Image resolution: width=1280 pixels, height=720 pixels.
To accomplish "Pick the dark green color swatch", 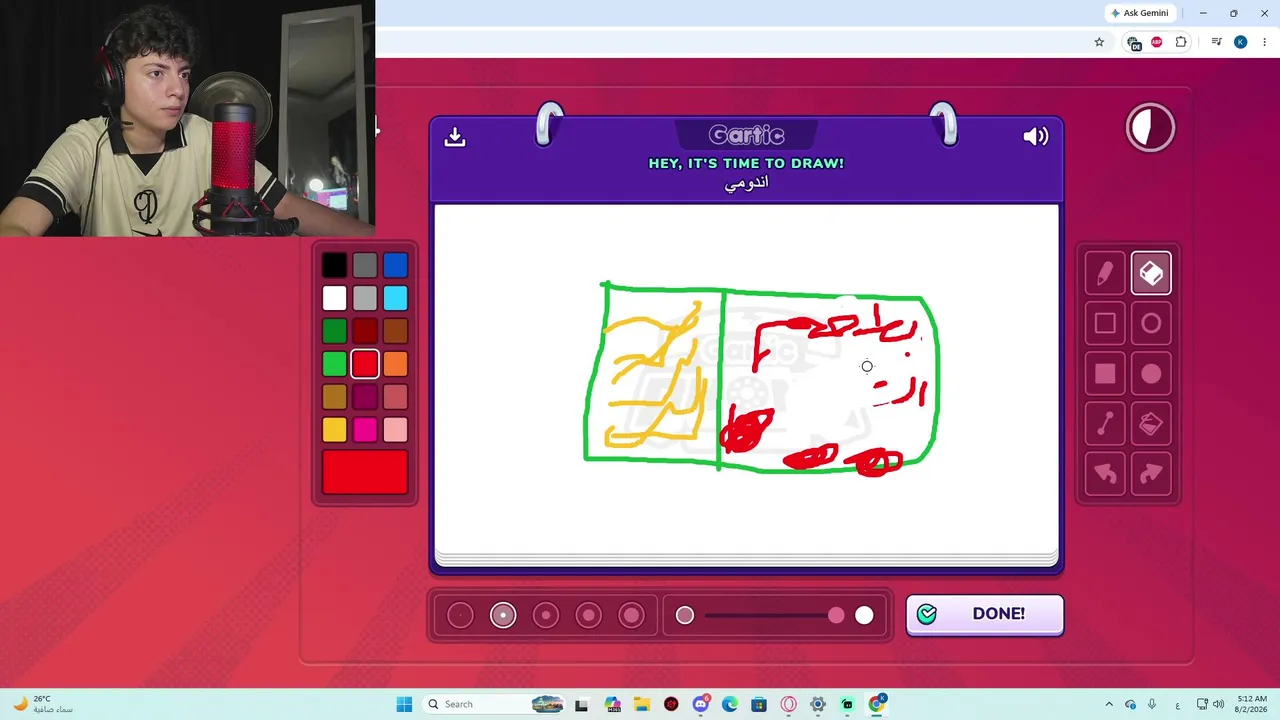I will tap(335, 331).
